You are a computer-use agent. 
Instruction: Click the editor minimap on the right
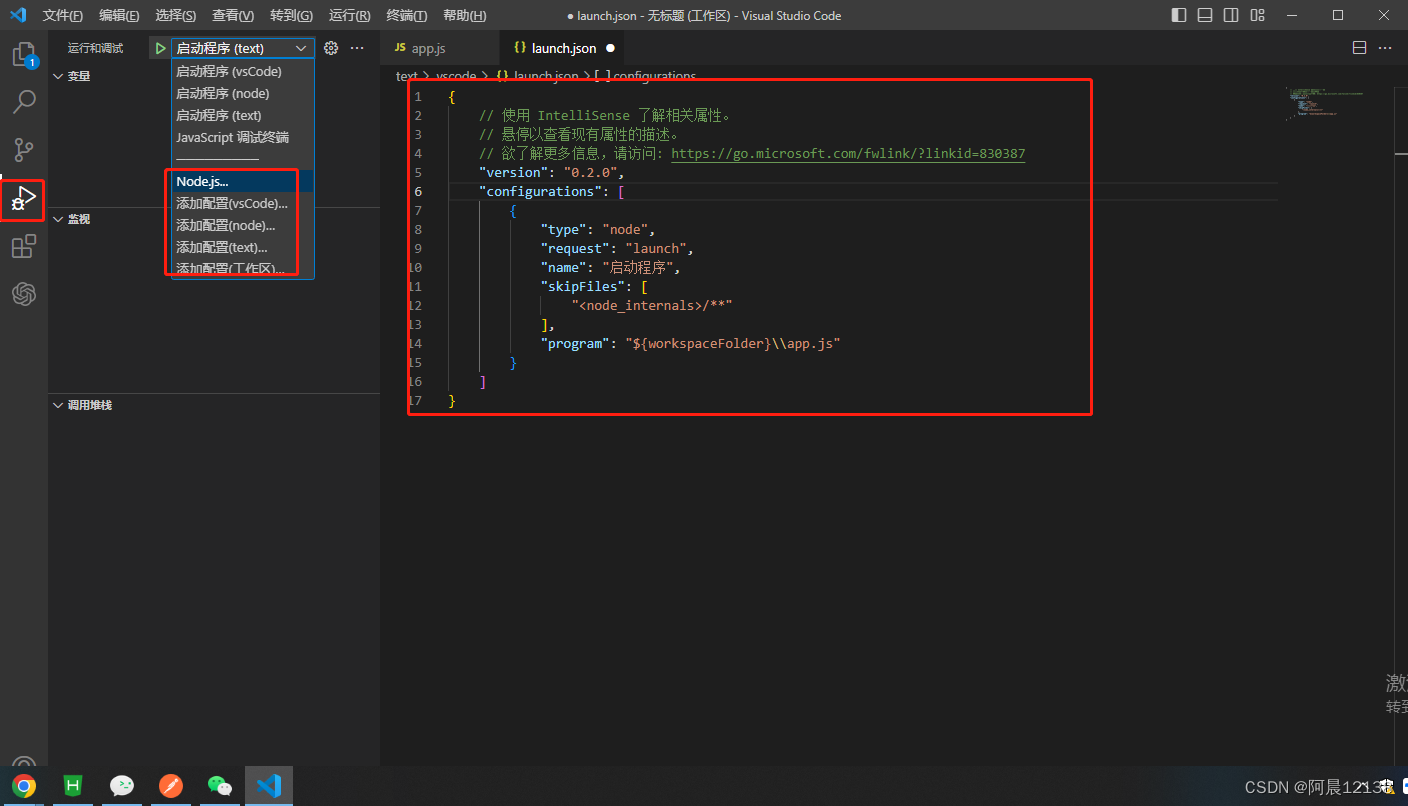(1325, 103)
